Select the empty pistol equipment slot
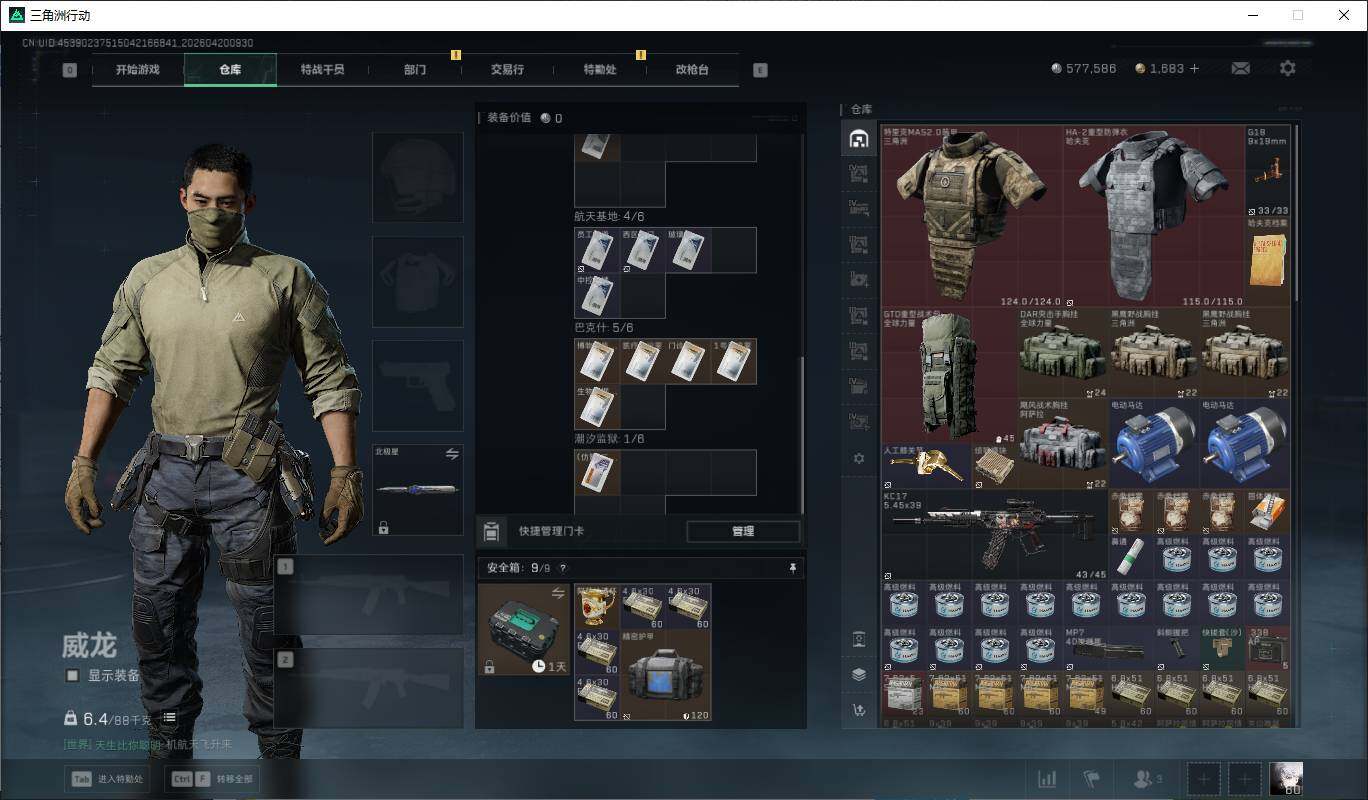The height and width of the screenshot is (800, 1368). click(418, 386)
